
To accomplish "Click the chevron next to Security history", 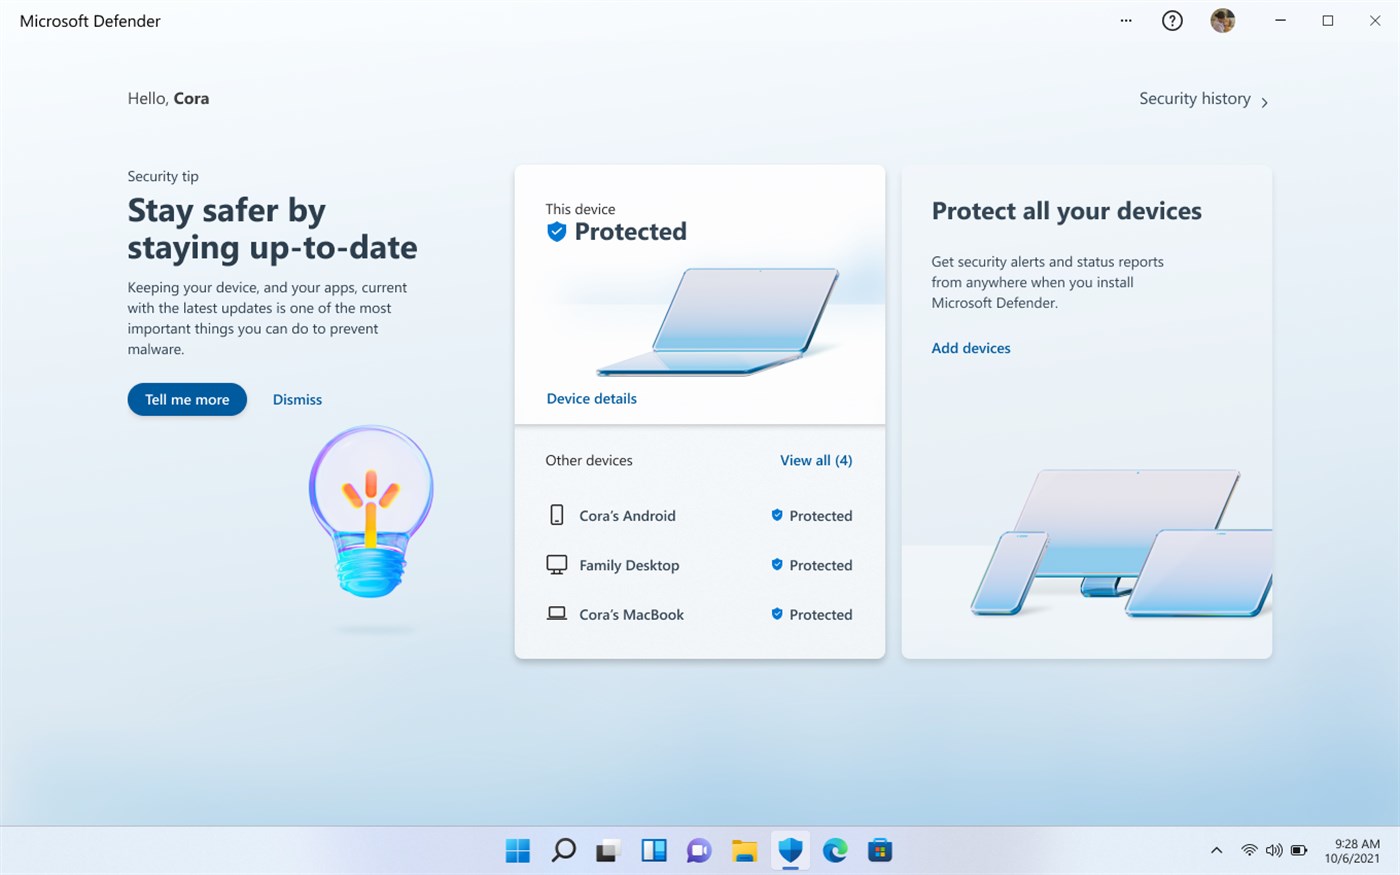I will (x=1264, y=101).
